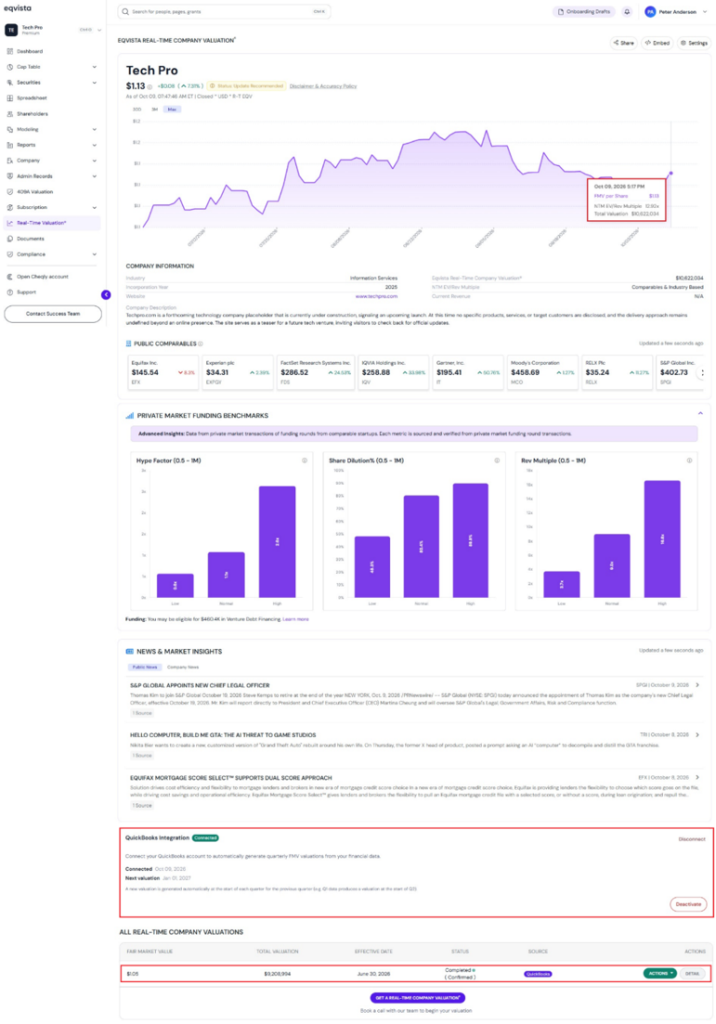Click the Embed button
716x1024 pixels.
point(657,43)
